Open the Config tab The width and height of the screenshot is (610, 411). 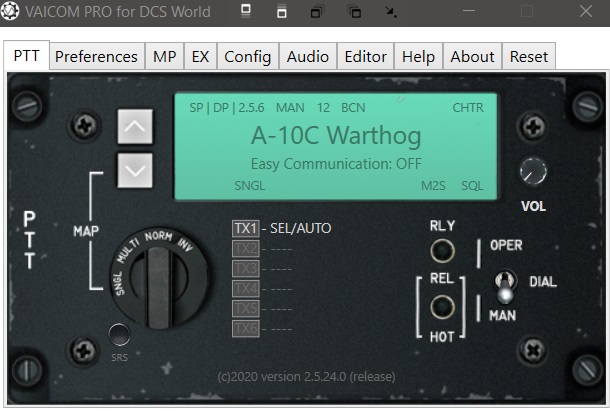(x=248, y=57)
